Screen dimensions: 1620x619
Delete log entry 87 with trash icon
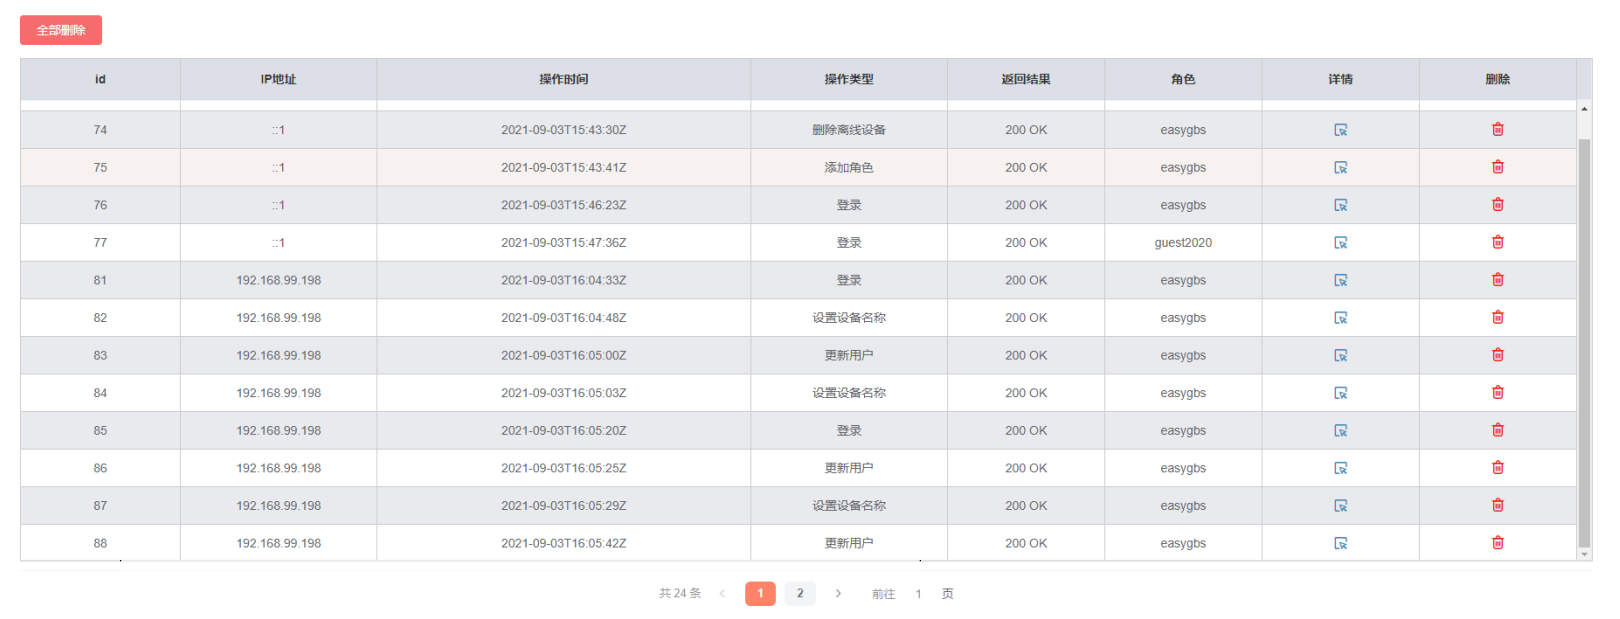pyautogui.click(x=1497, y=505)
